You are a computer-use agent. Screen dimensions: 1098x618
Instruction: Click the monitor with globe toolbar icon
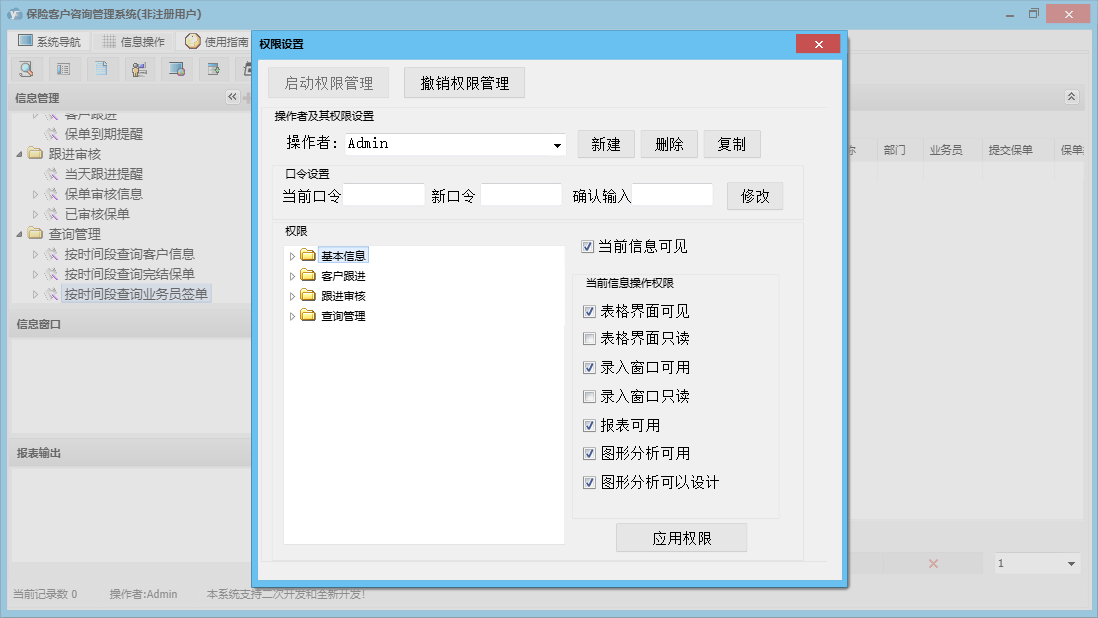176,69
